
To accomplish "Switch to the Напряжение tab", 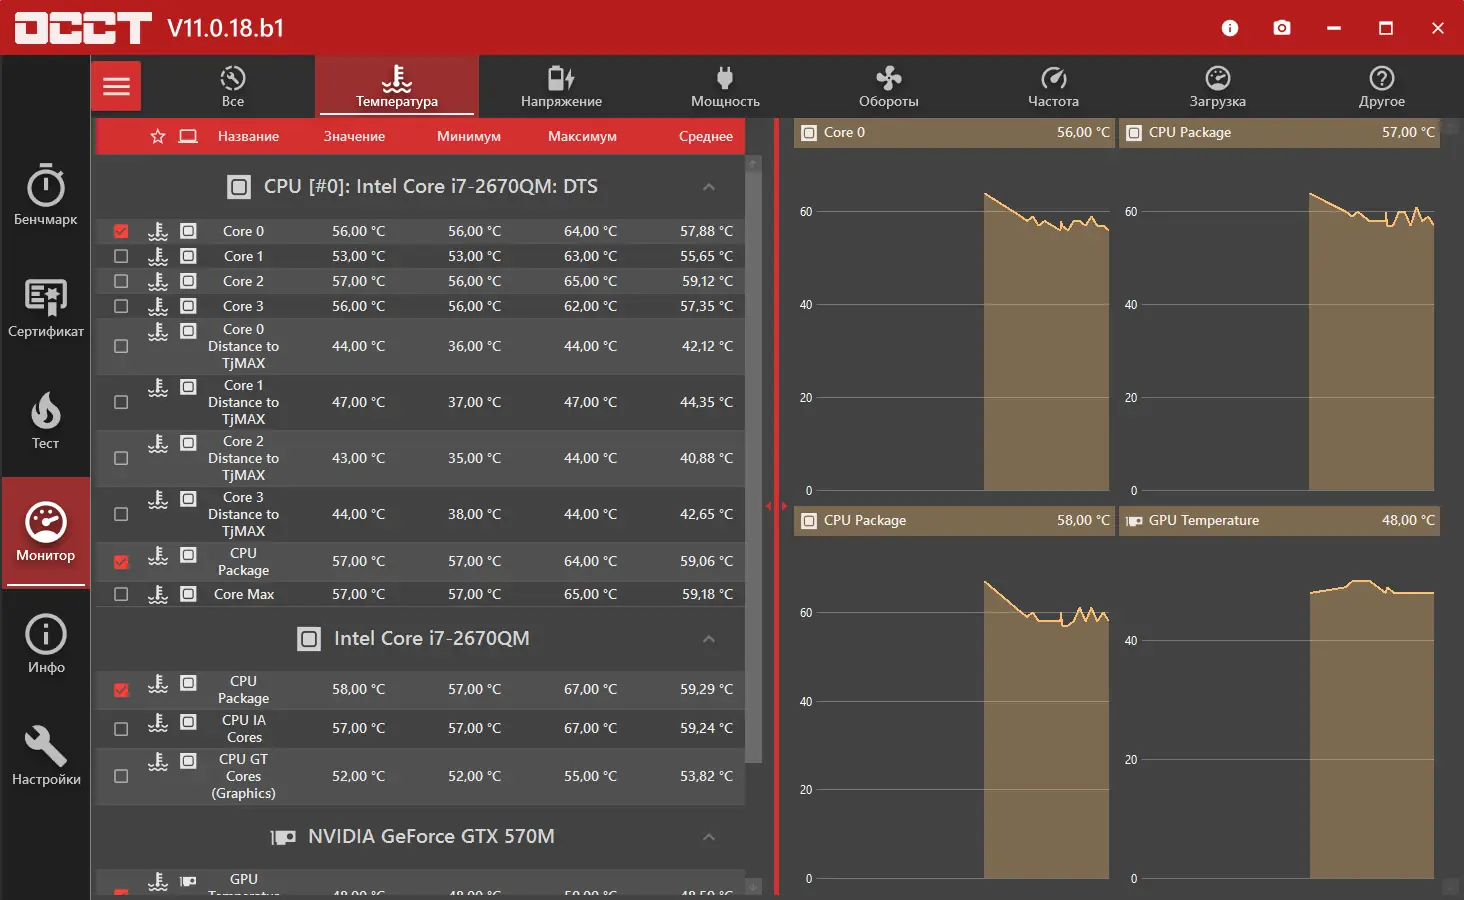I will coord(561,86).
